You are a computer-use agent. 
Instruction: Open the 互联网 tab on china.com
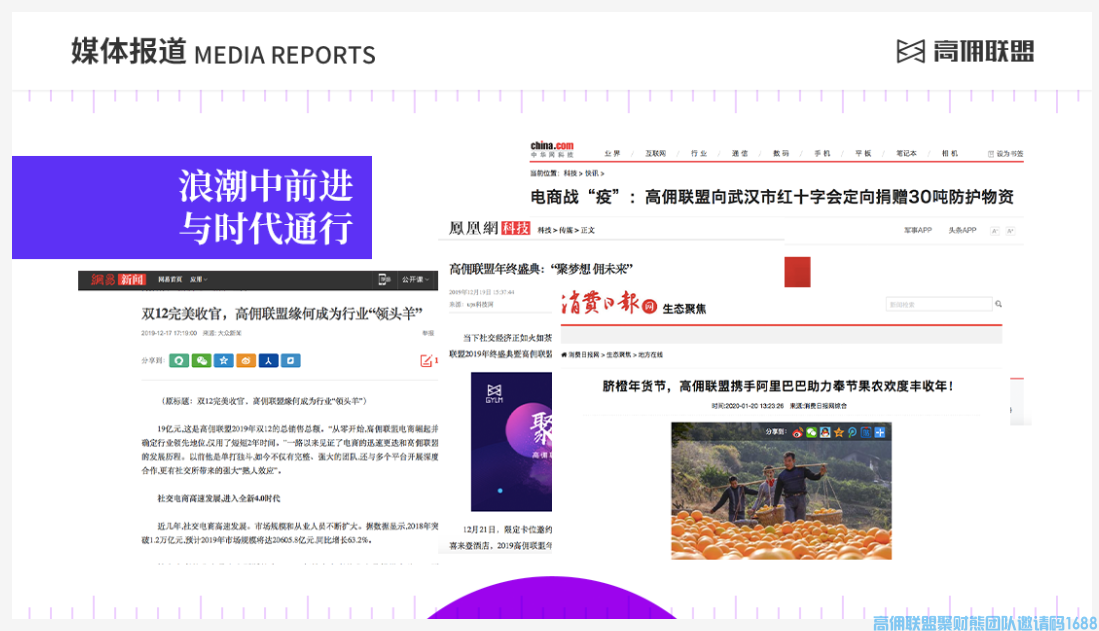tap(655, 153)
